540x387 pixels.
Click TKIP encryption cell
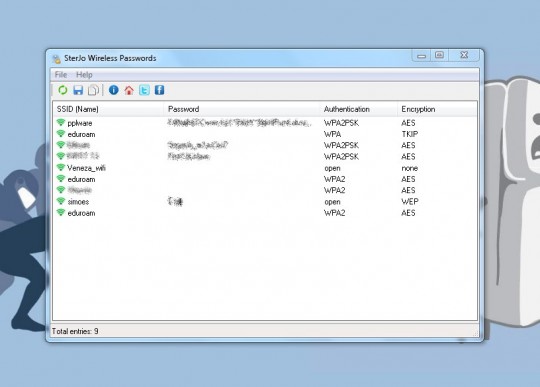pos(409,134)
